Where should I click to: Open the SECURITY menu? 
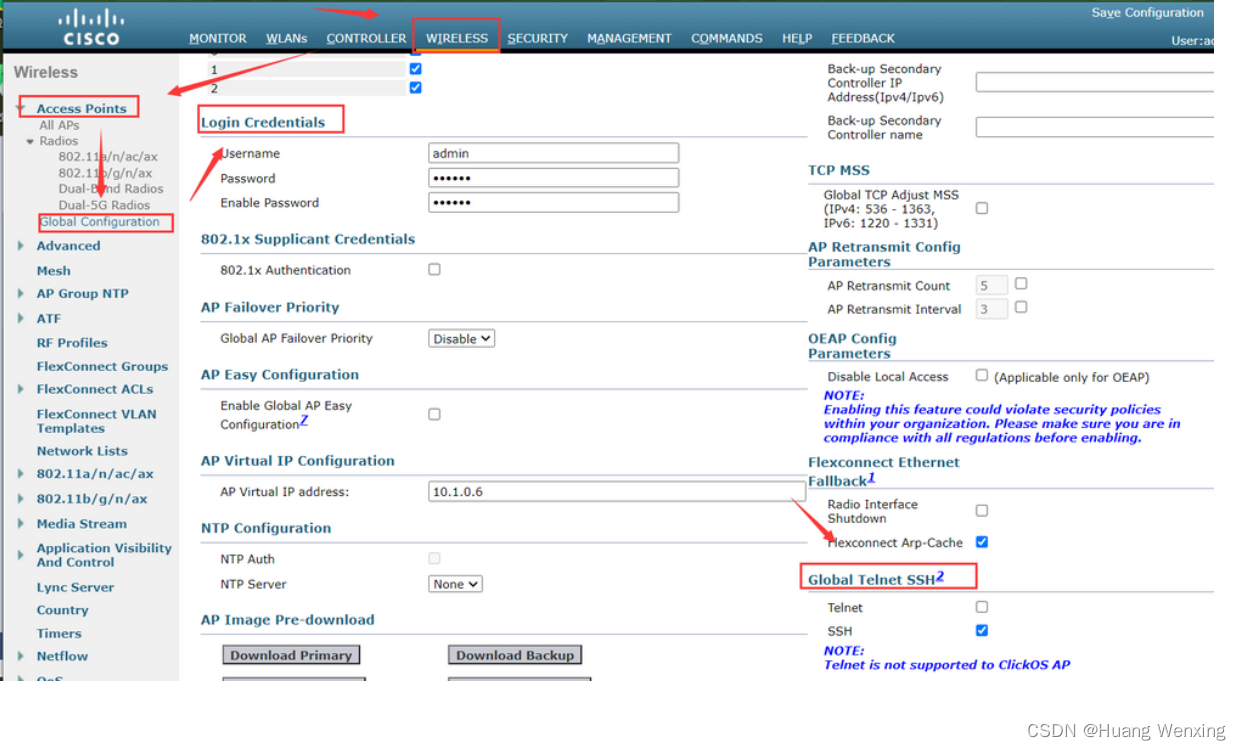pyautogui.click(x=538, y=38)
